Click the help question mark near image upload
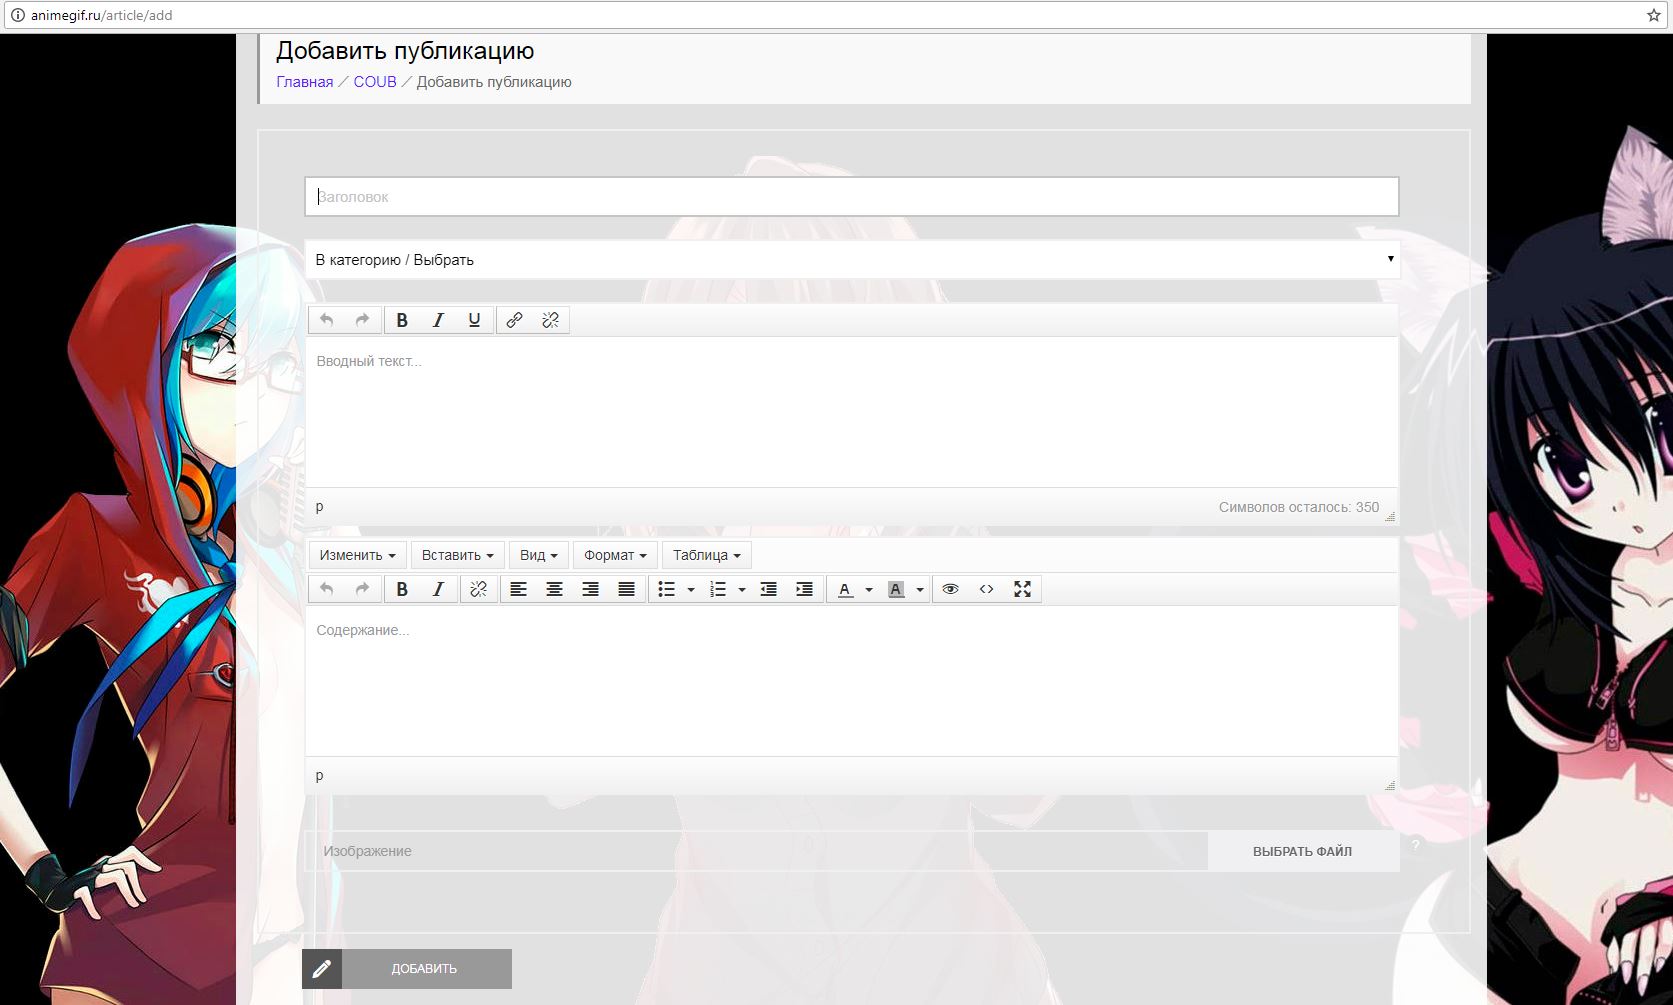Image resolution: width=1673 pixels, height=1005 pixels. coord(1415,845)
